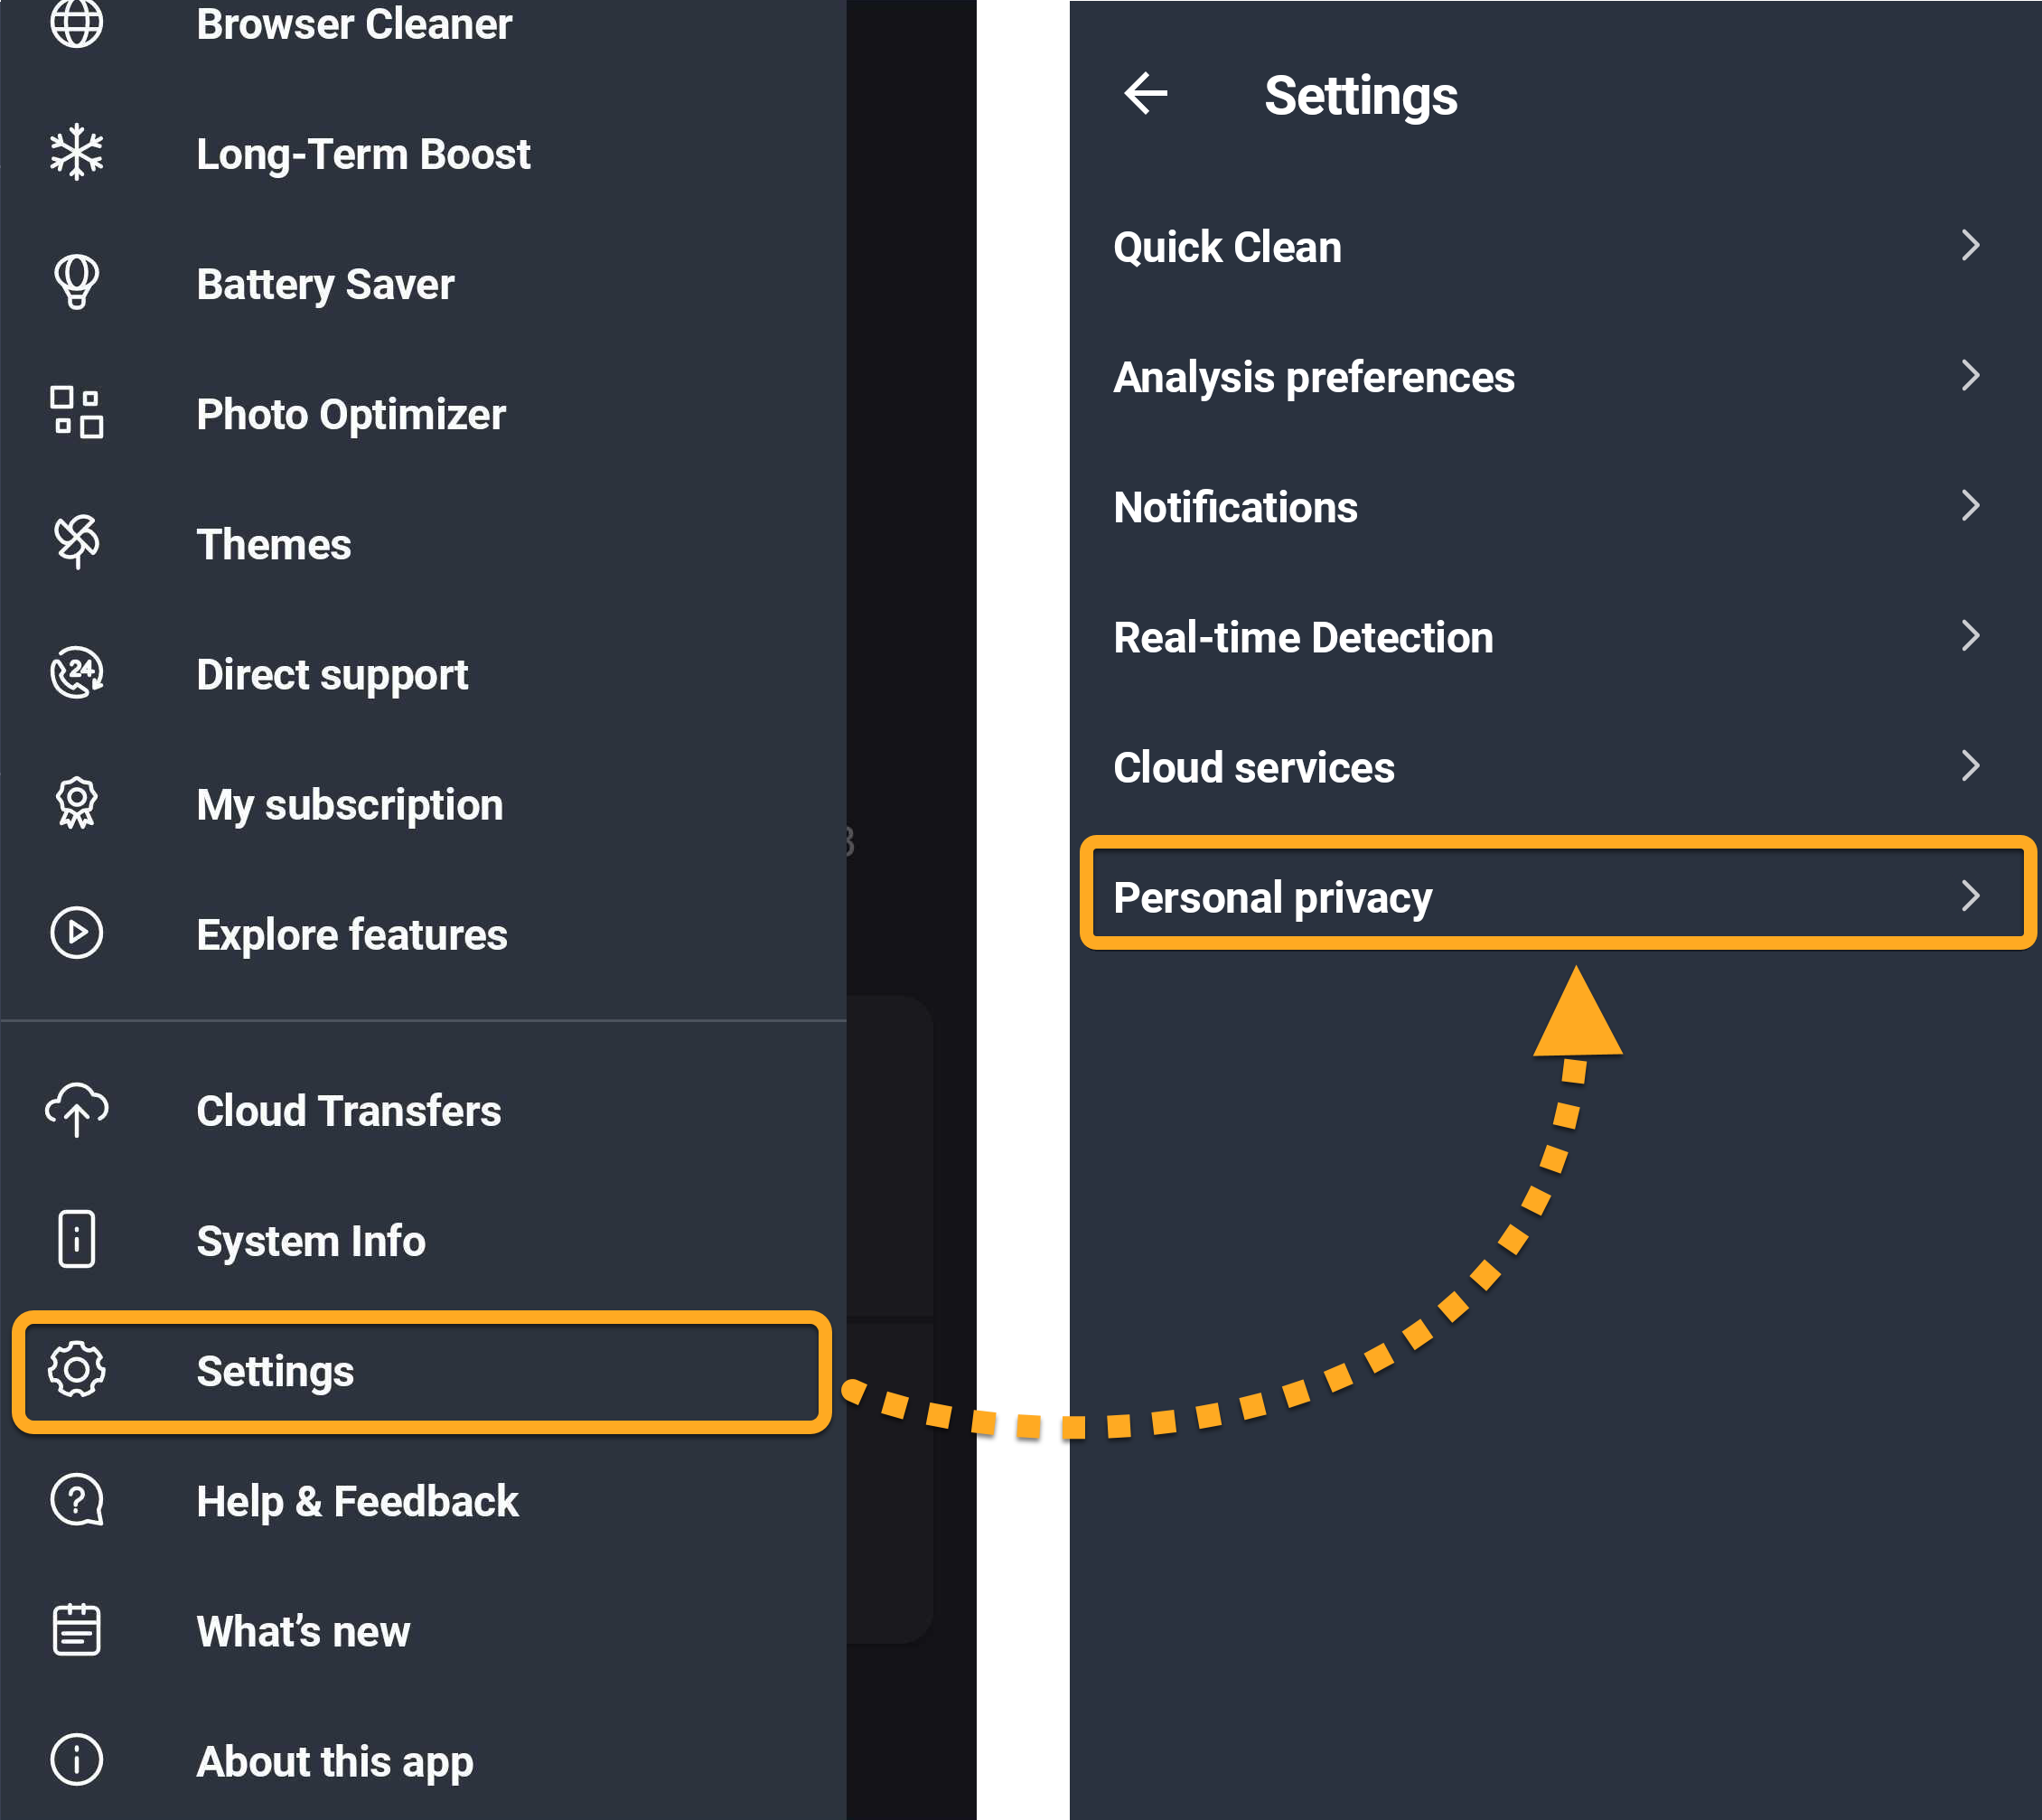Click the Cloud Transfers upload icon
Viewport: 2042px width, 1820px height.
coord(77,1109)
